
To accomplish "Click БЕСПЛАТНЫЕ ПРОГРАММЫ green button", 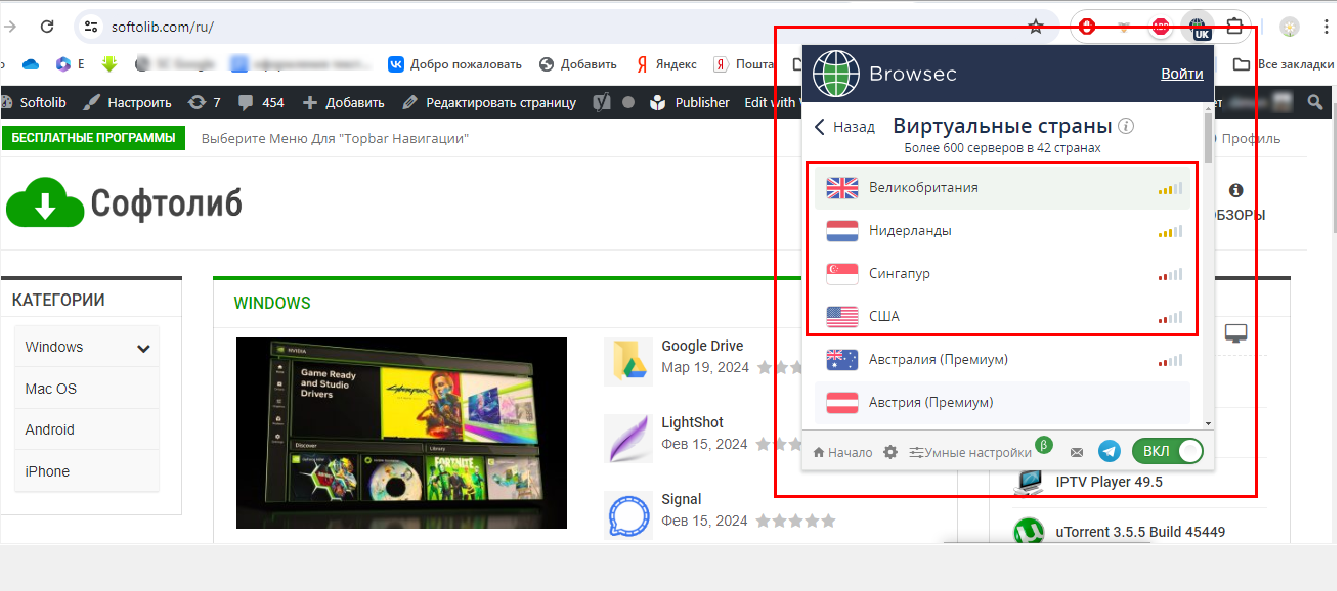I will coord(94,138).
